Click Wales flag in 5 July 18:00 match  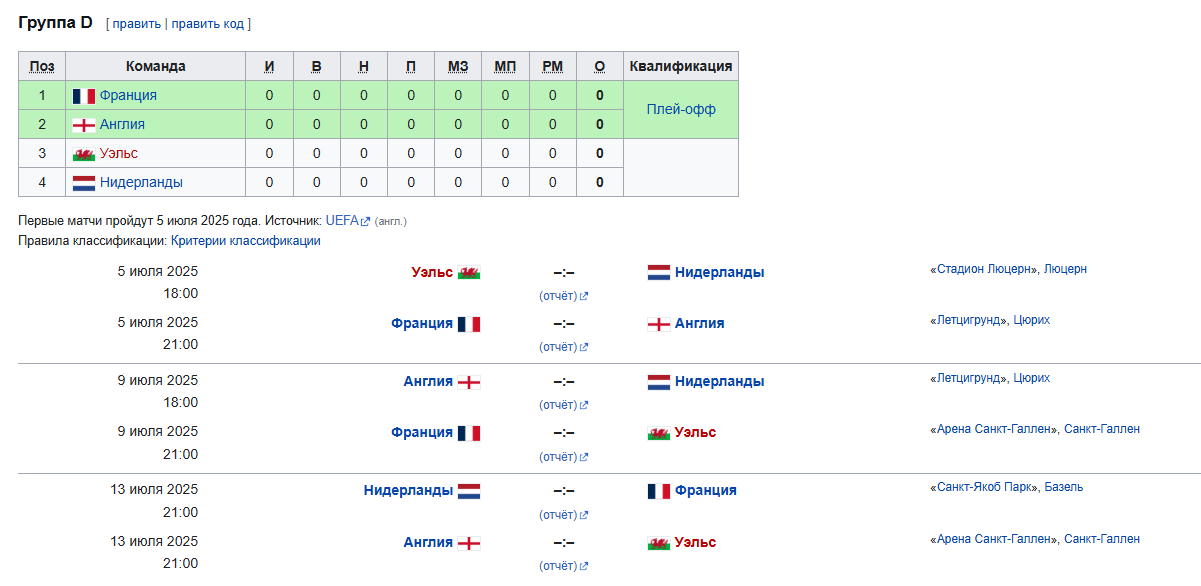click(469, 272)
